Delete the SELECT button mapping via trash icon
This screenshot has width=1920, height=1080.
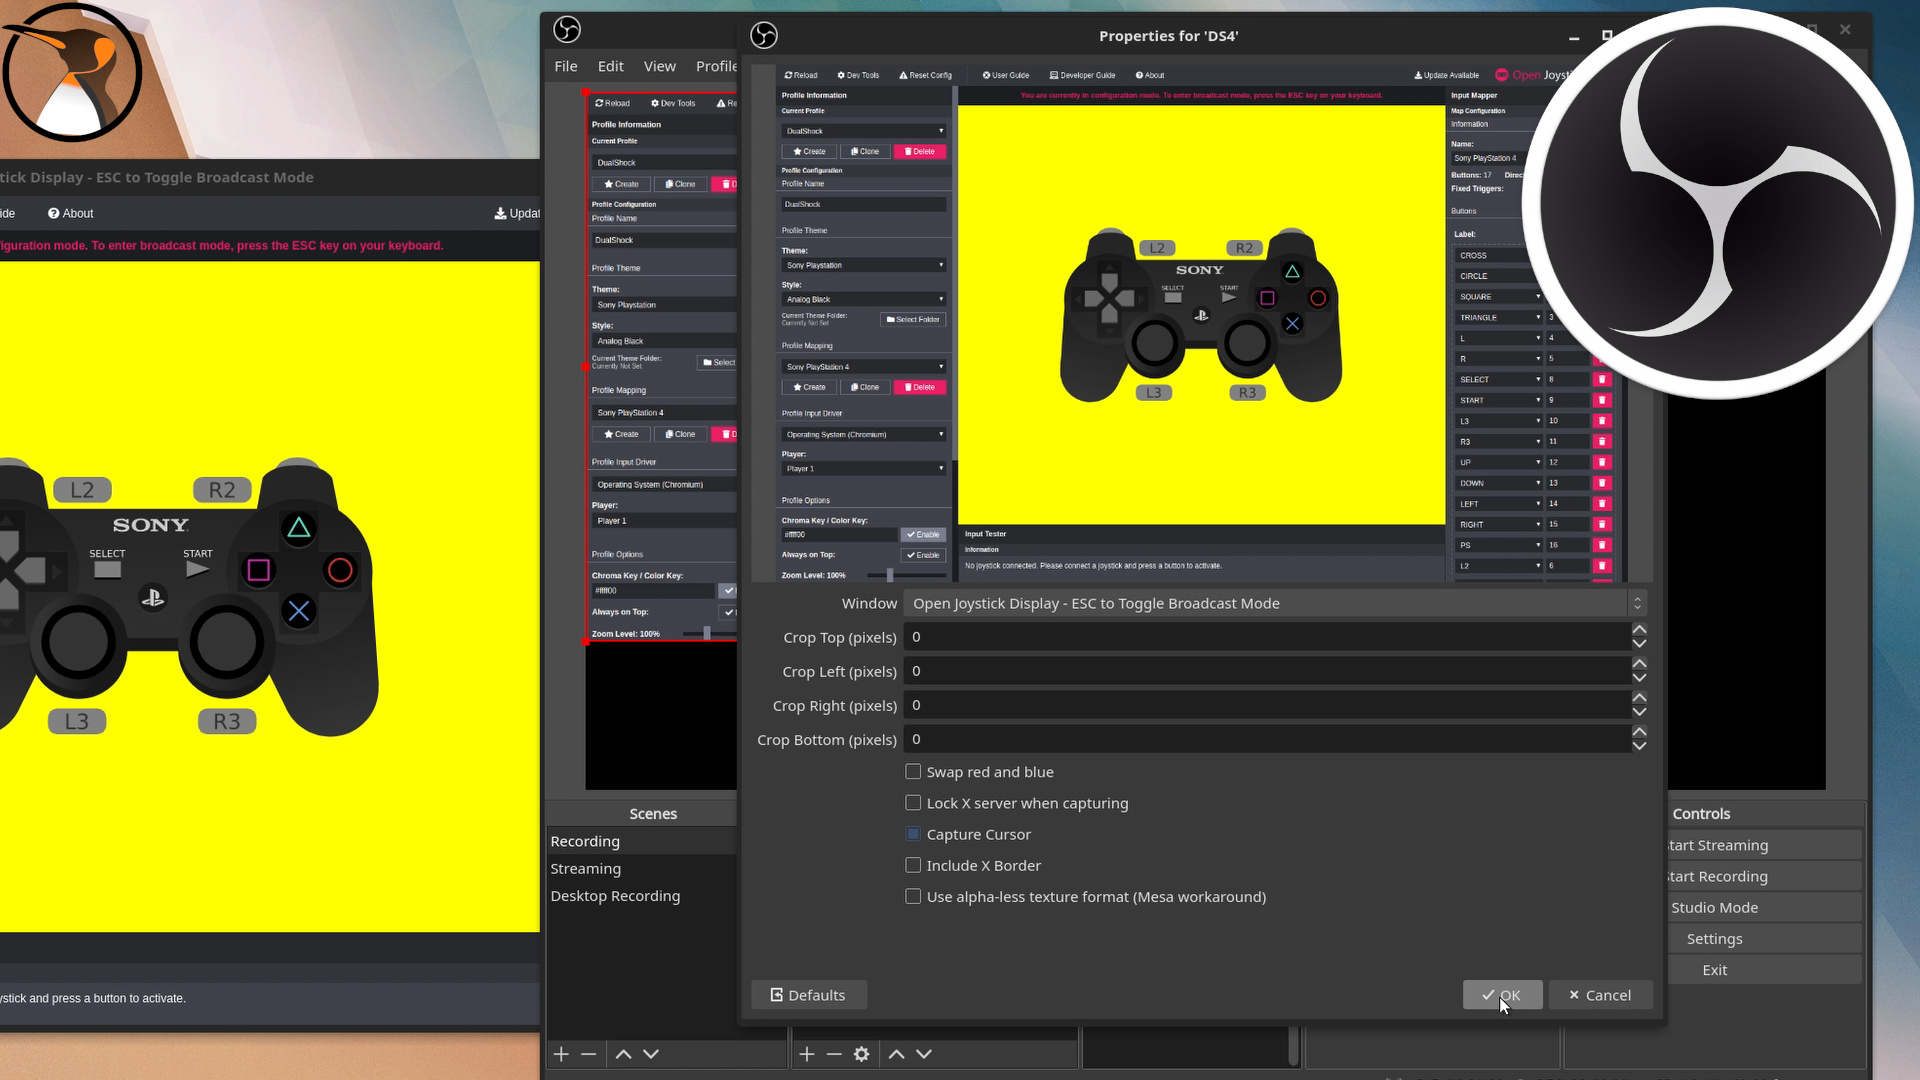(1603, 379)
